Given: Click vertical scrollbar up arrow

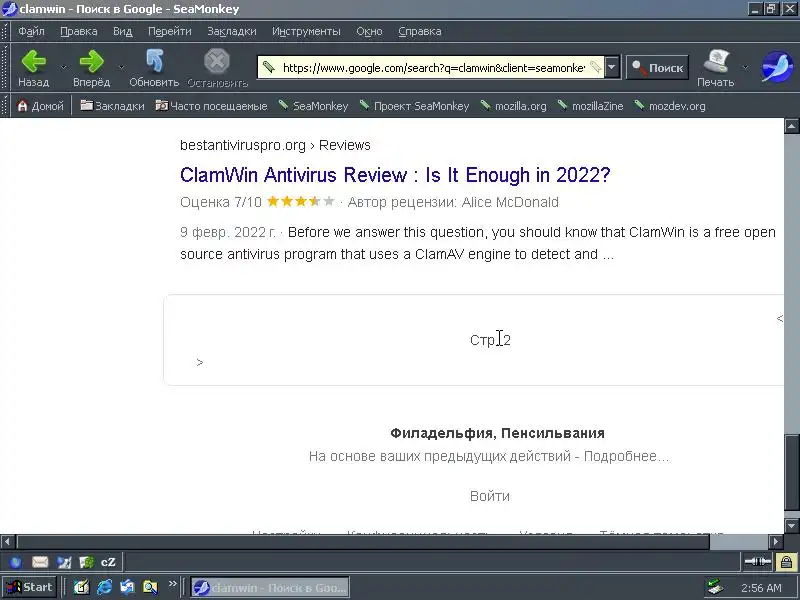Looking at the screenshot, I should point(791,126).
